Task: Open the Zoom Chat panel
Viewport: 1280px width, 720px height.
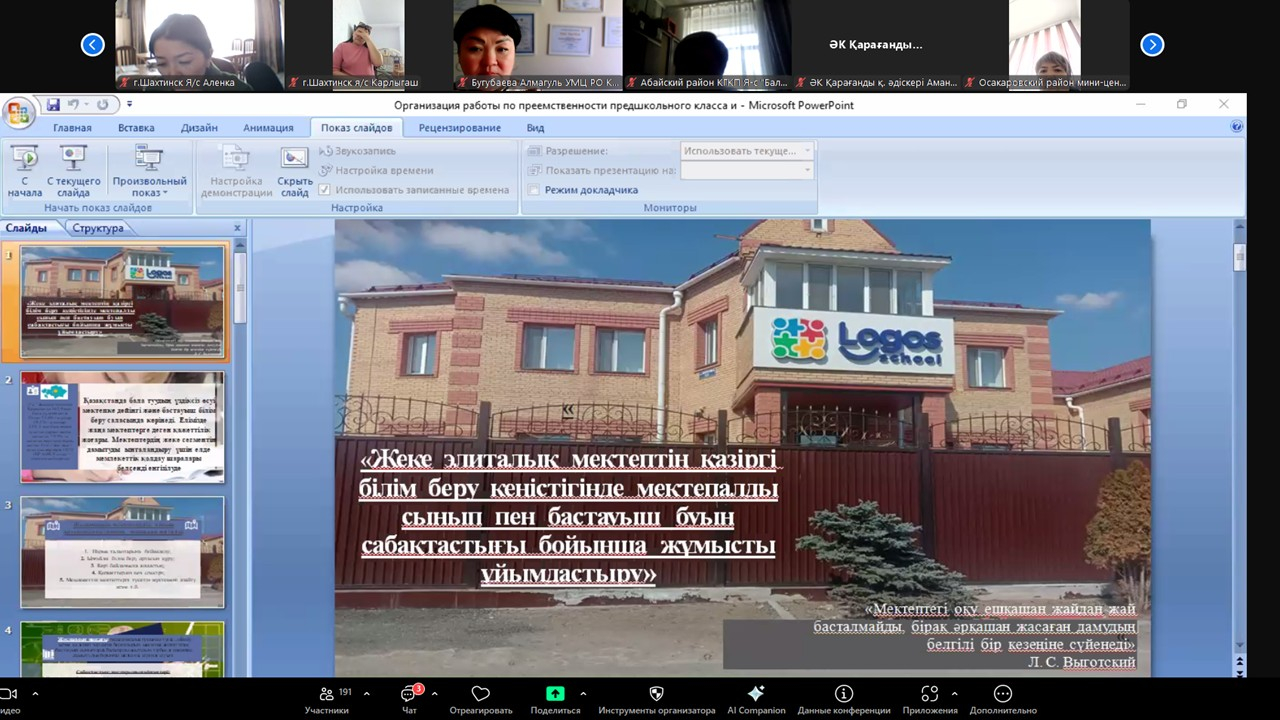Action: click(409, 699)
